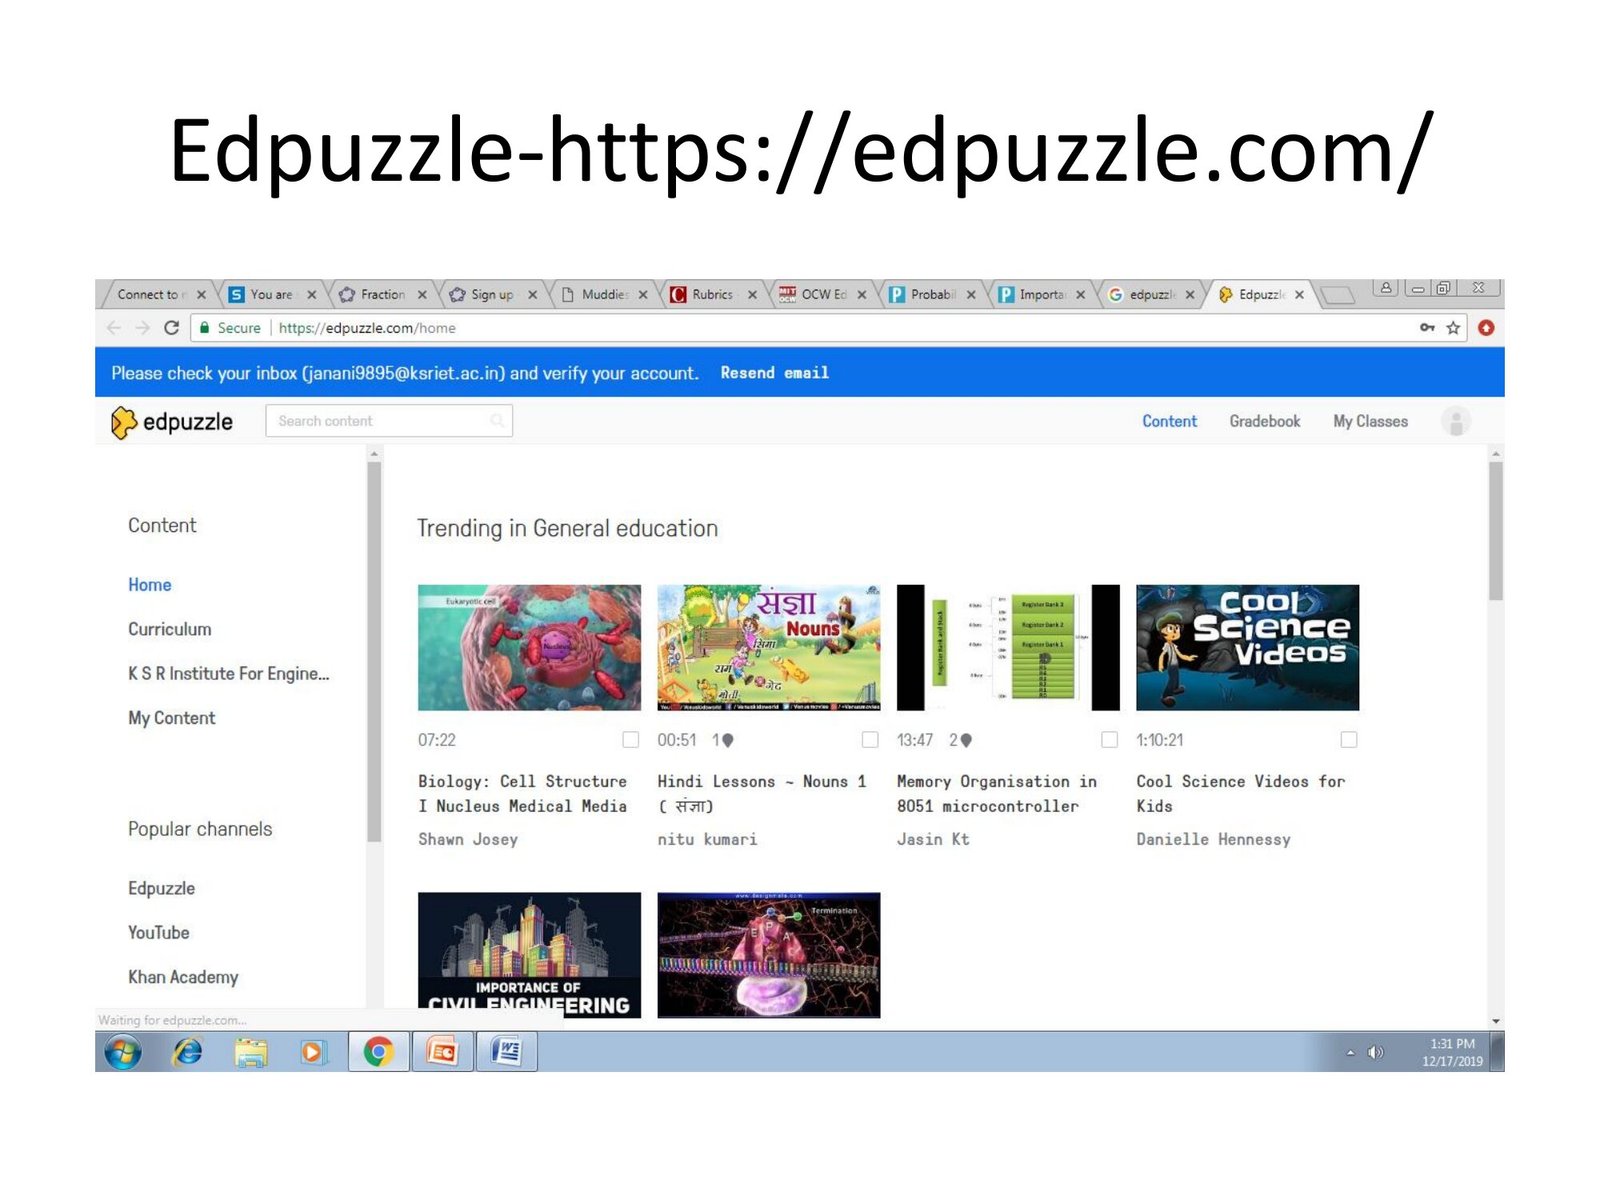Image resolution: width=1600 pixels, height=1200 pixels.
Task: Open Memory Organisation 8051 thumbnail
Action: (x=1008, y=648)
